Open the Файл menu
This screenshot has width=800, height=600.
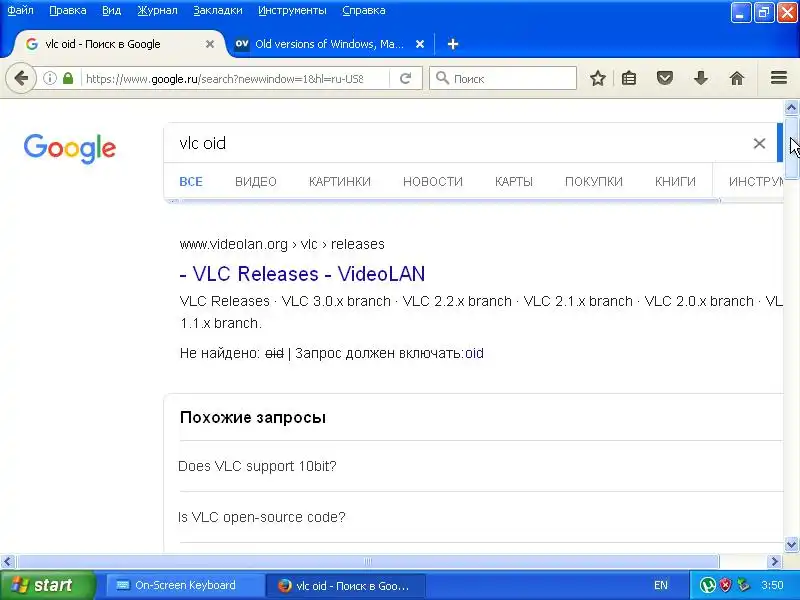[x=20, y=10]
